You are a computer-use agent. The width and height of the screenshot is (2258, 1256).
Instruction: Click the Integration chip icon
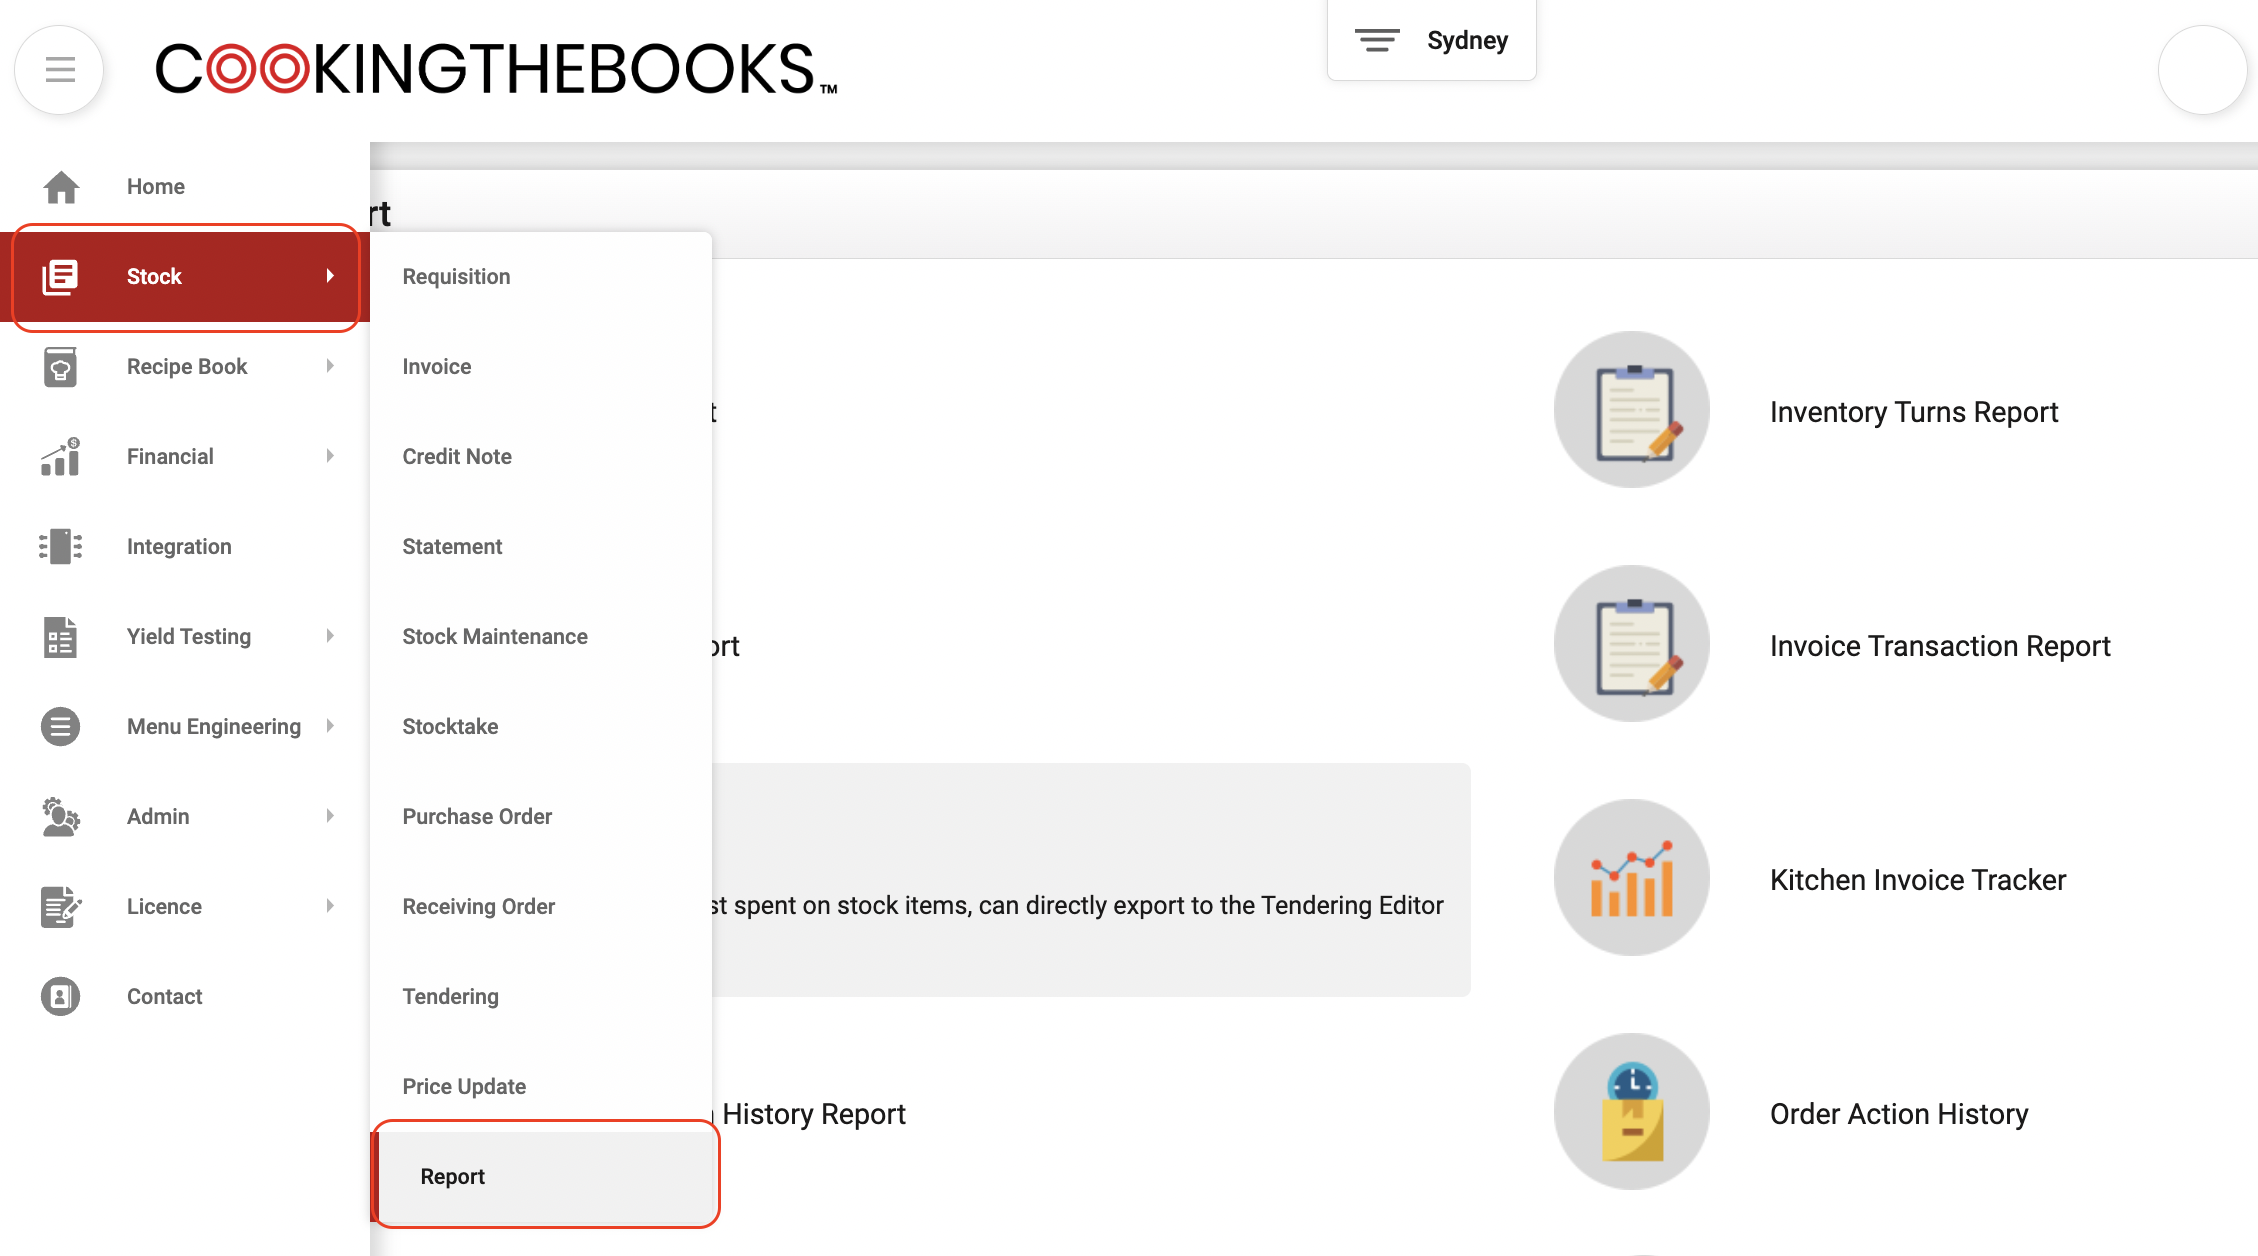[60, 547]
